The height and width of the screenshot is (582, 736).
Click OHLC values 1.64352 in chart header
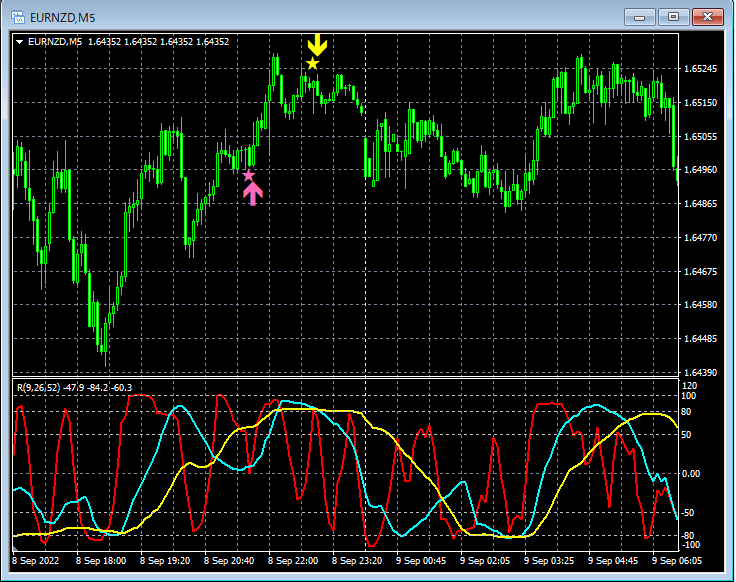coord(159,42)
